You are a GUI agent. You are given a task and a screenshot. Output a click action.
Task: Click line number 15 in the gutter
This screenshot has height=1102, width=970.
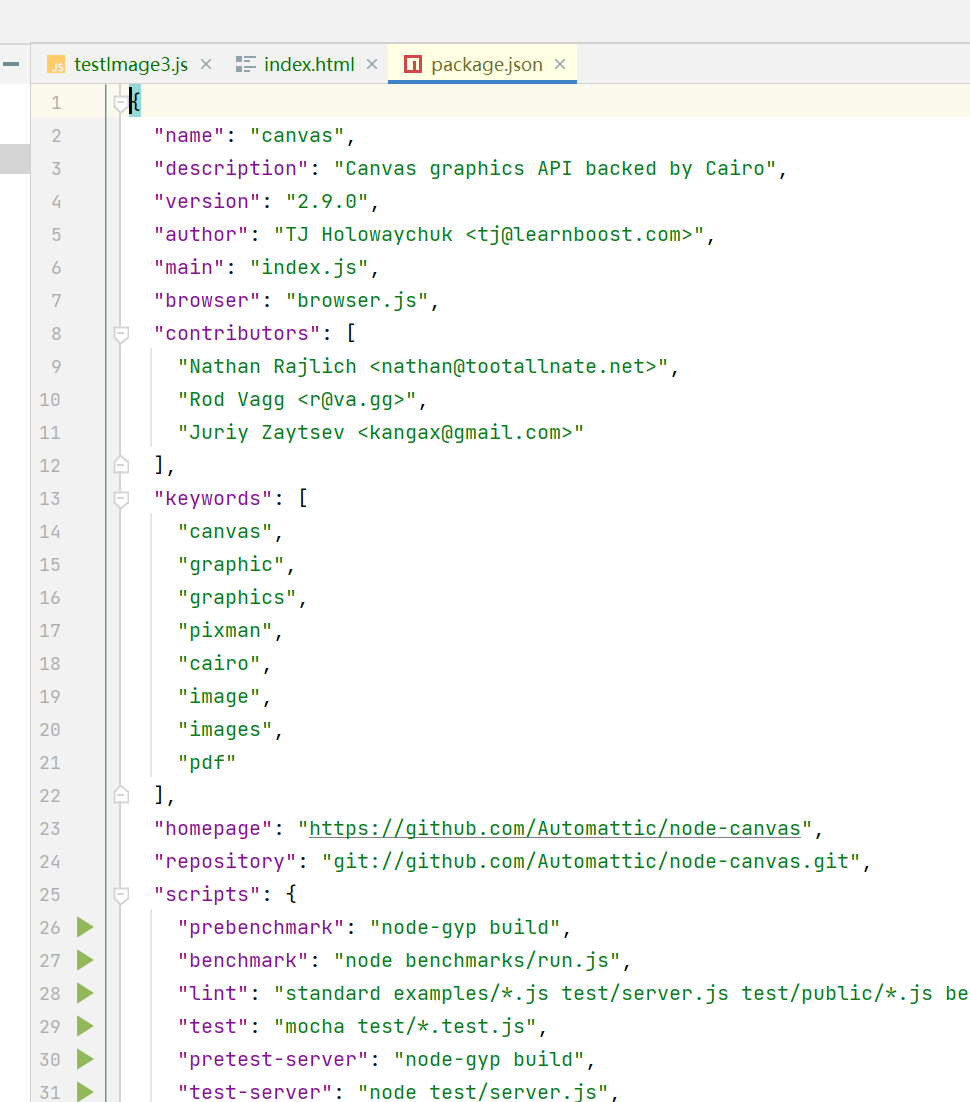[x=50, y=564]
